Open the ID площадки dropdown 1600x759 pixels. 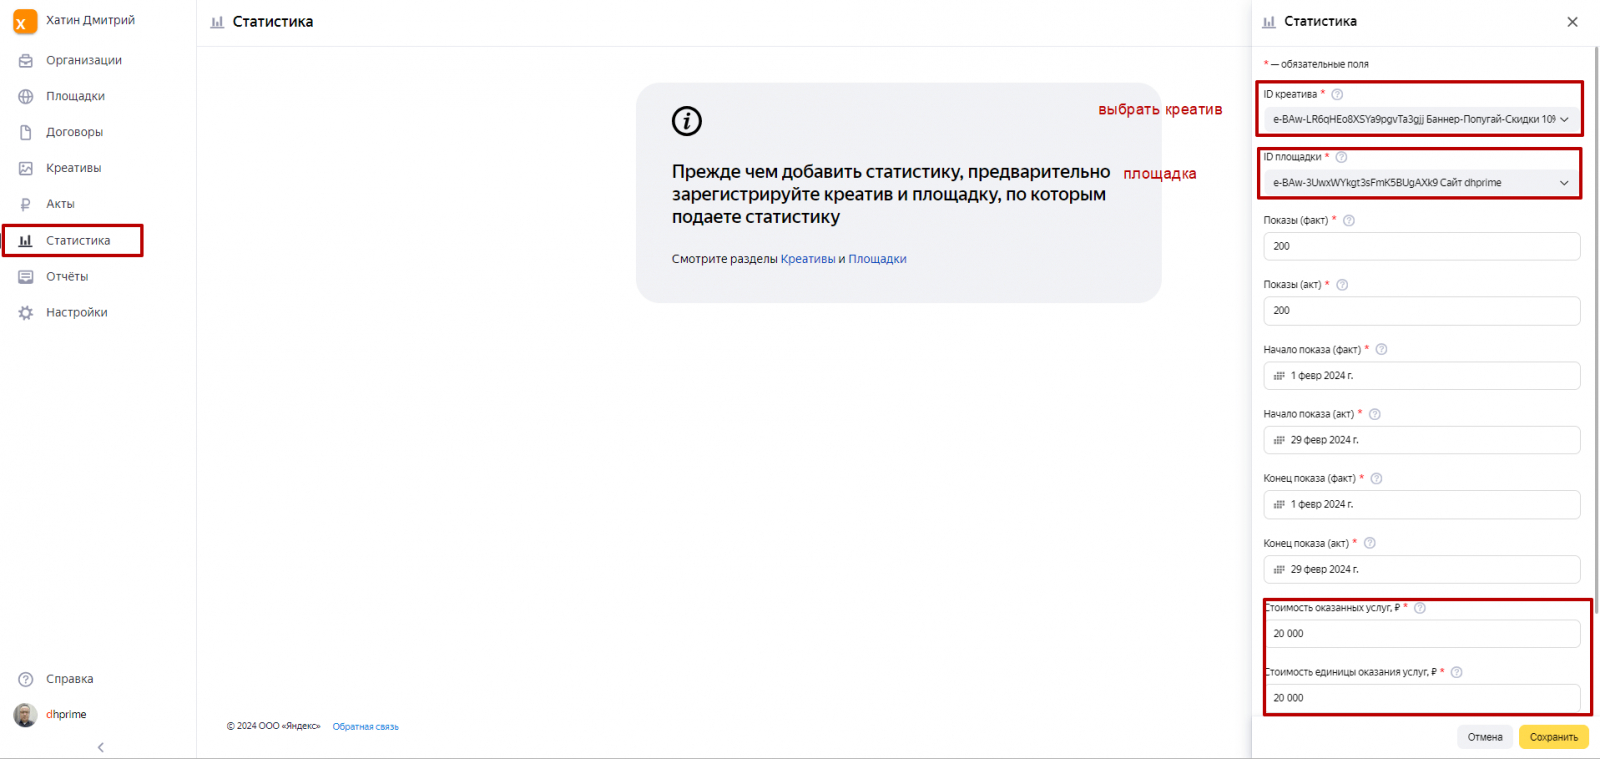tap(1421, 183)
